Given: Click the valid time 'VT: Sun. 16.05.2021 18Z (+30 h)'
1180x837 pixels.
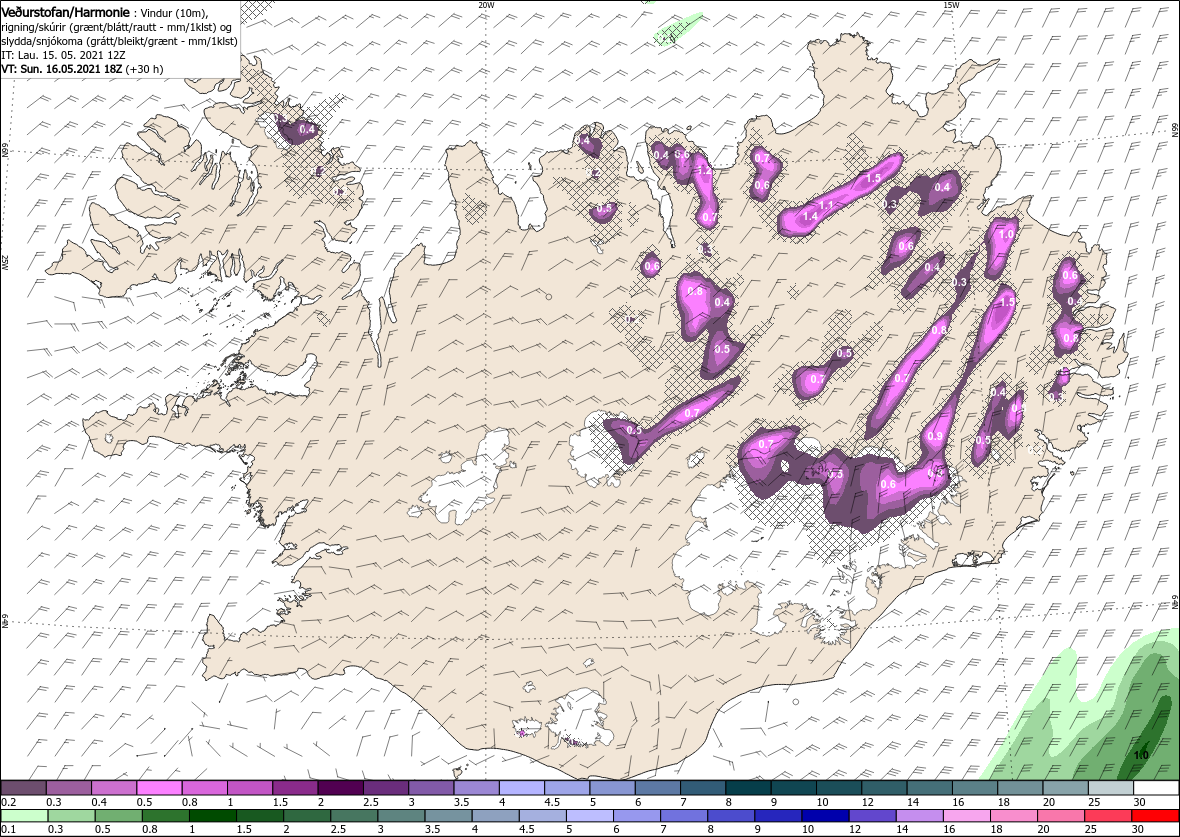Looking at the screenshot, I should (x=82, y=68).
